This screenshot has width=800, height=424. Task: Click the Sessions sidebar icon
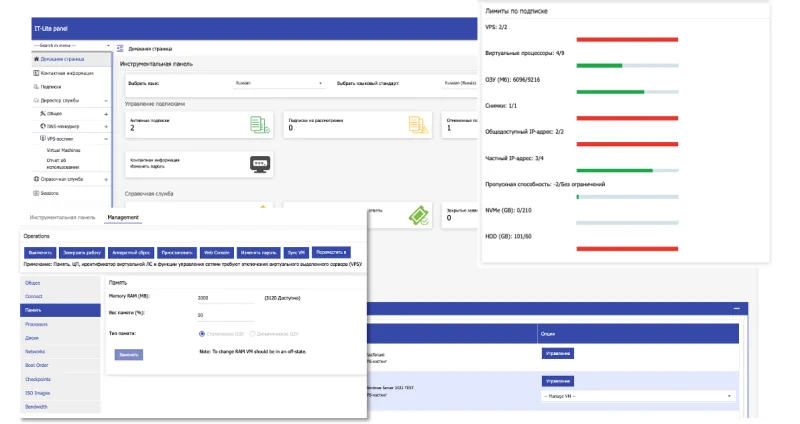pyautogui.click(x=36, y=193)
